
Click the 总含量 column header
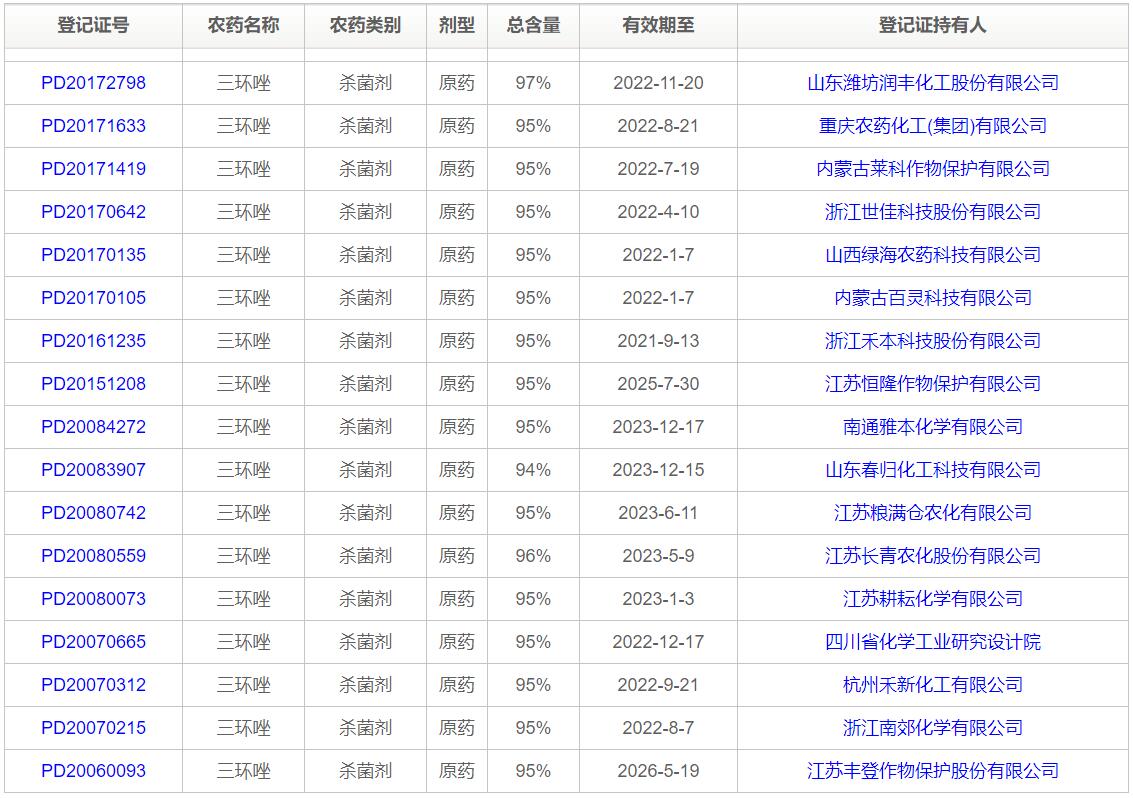pyautogui.click(x=533, y=26)
